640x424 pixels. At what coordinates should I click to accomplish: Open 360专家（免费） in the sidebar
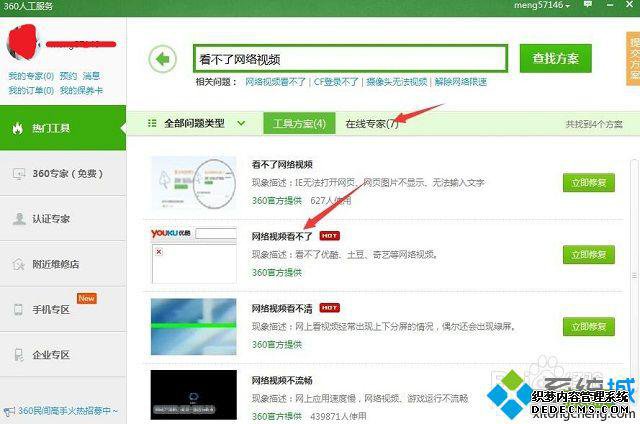(x=63, y=173)
